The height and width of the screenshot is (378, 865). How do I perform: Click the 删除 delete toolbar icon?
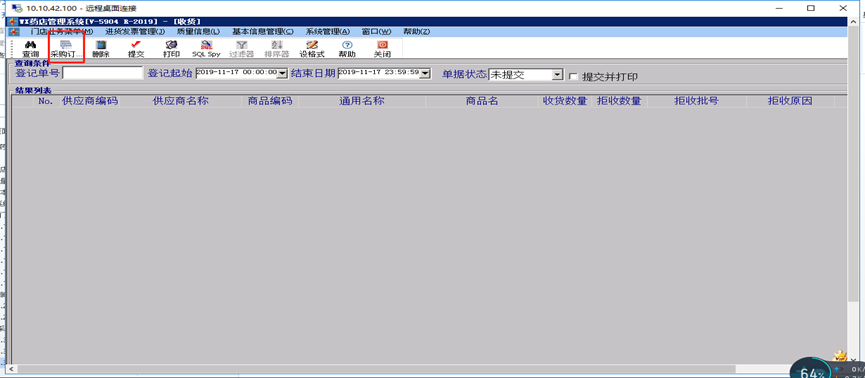(101, 49)
